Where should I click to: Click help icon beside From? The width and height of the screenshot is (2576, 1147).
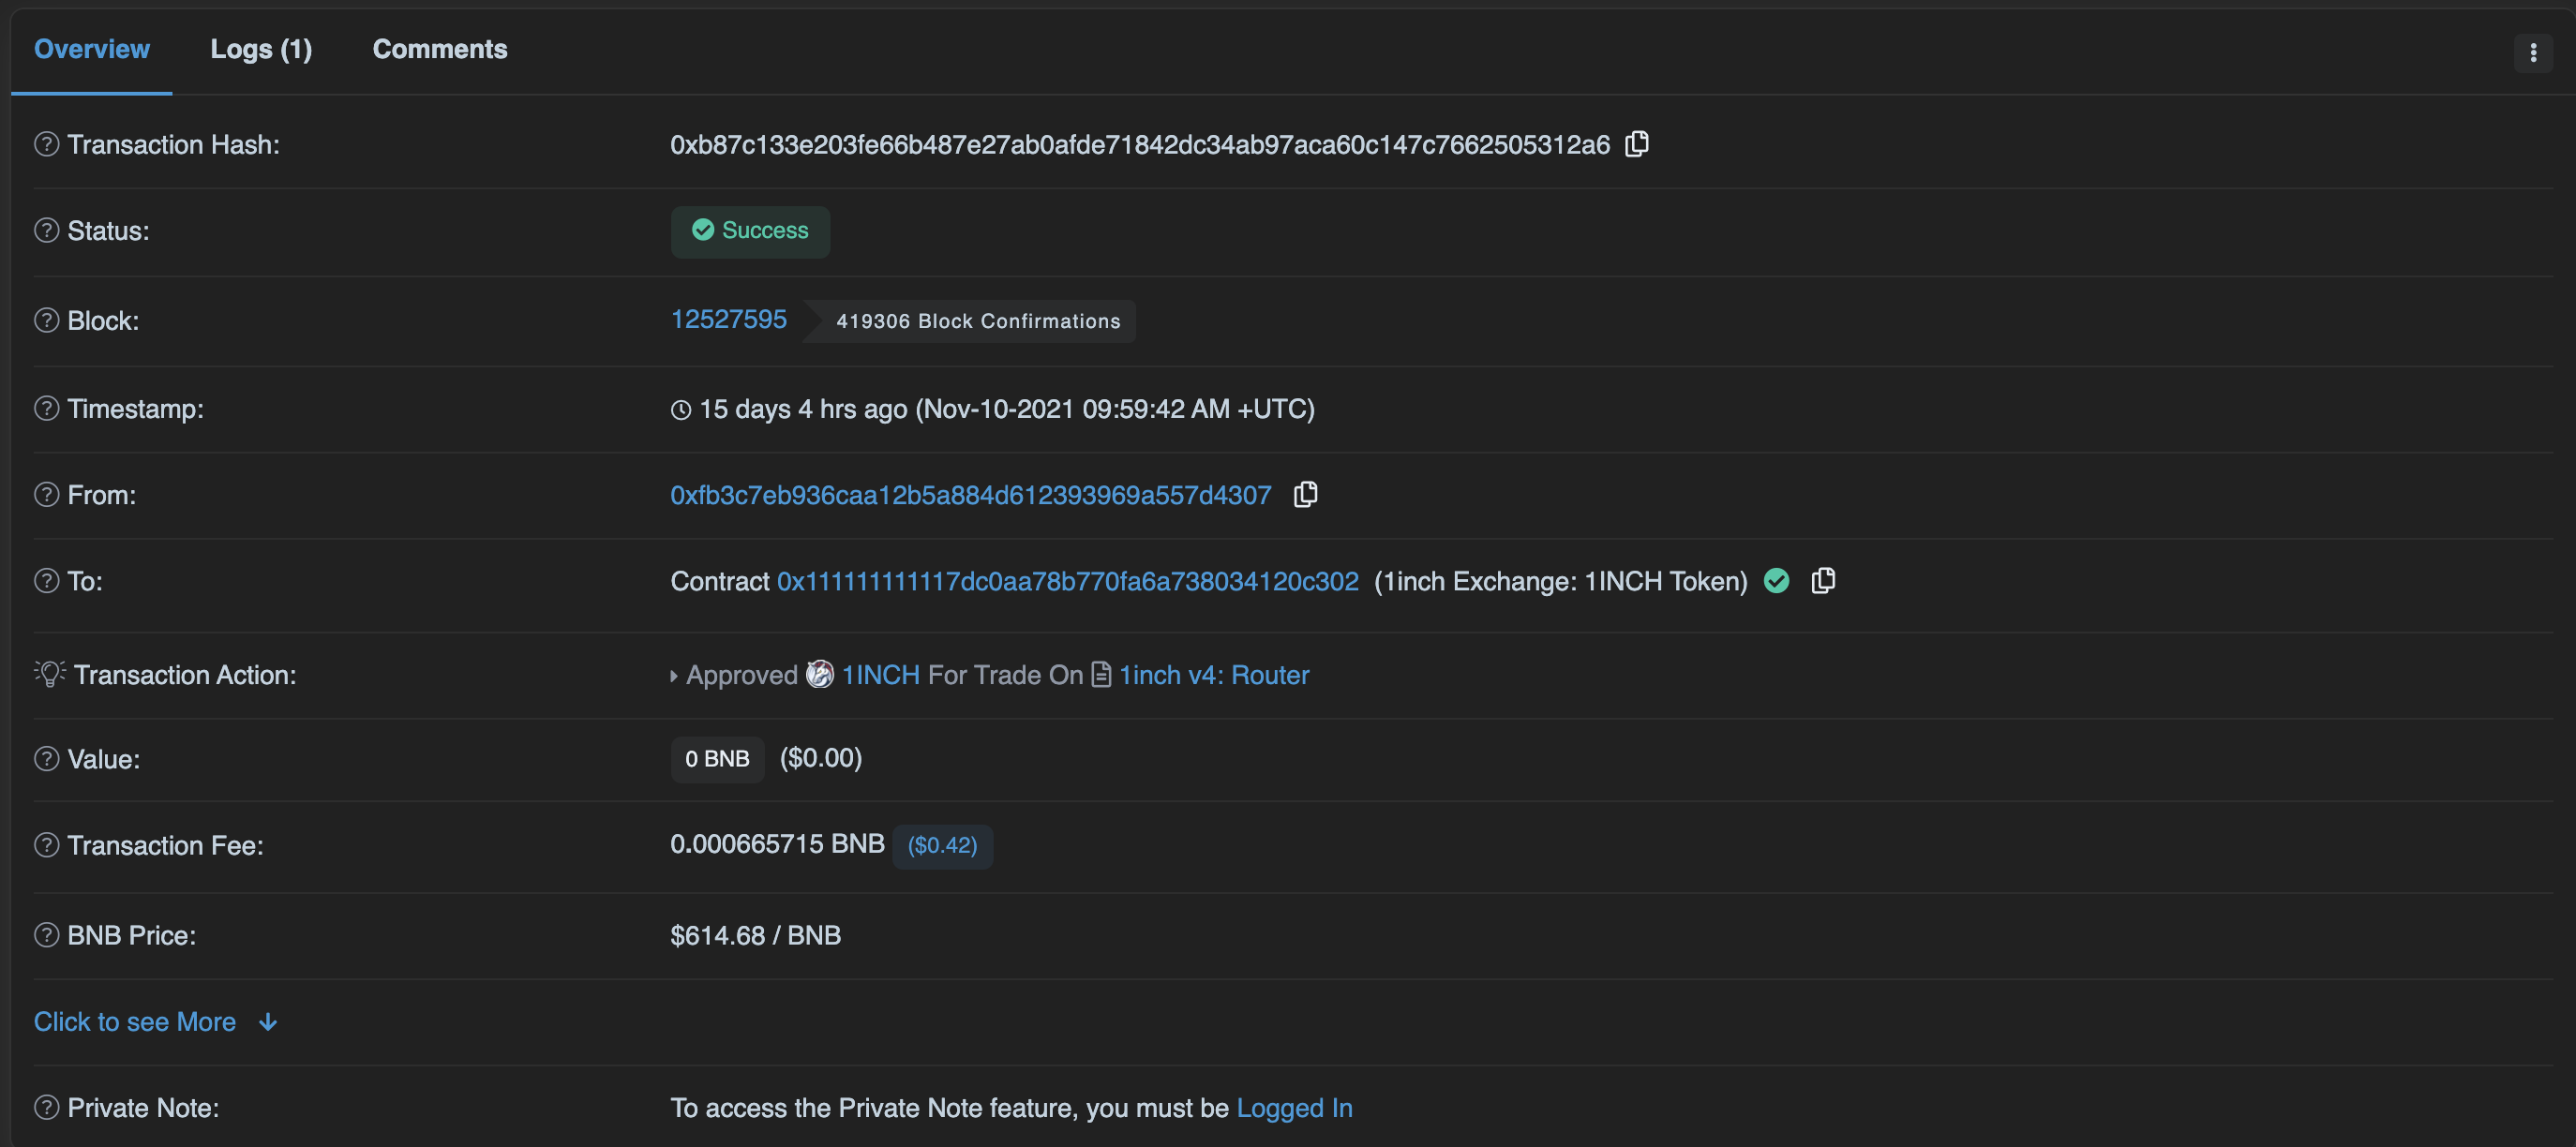[x=47, y=494]
